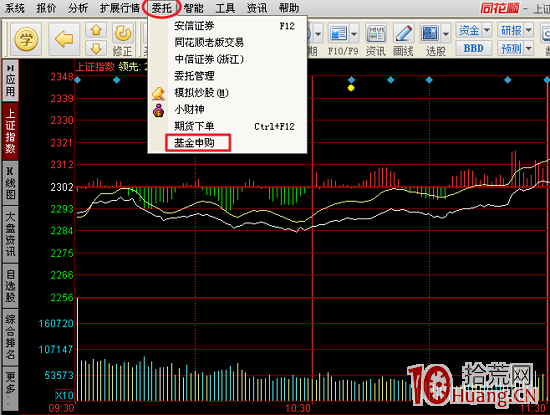The height and width of the screenshot is (415, 550).
Task: Open the 选股 stock picker icon
Action: tap(430, 34)
